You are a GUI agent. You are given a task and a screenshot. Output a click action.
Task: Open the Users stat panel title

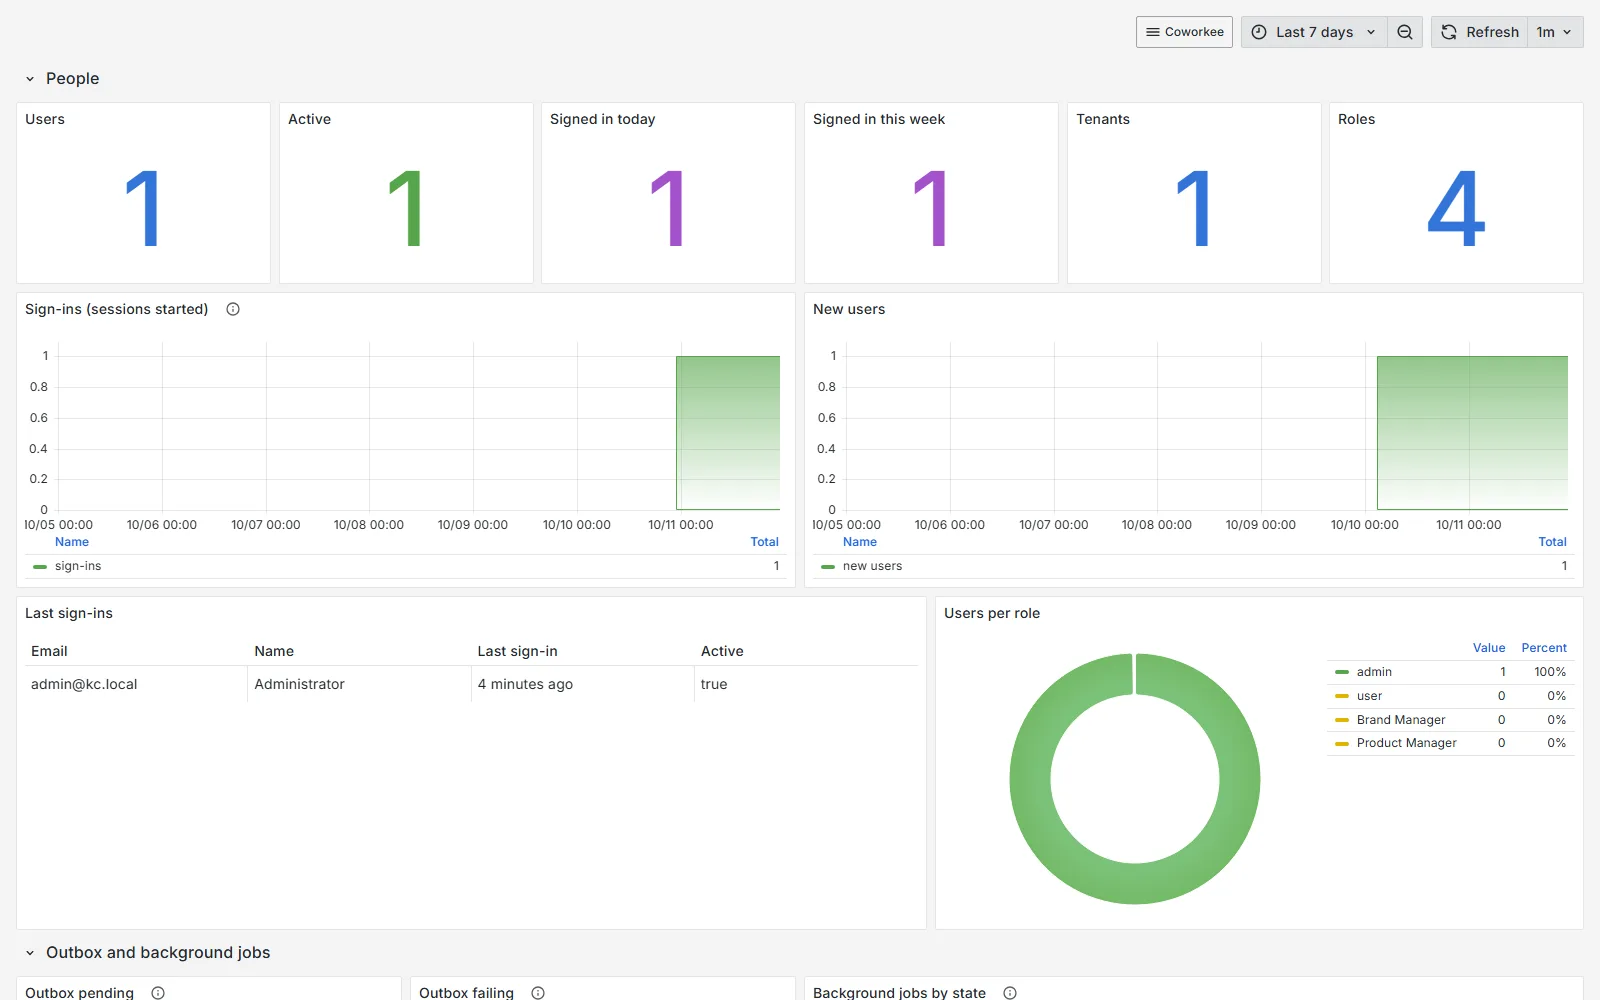coord(45,119)
